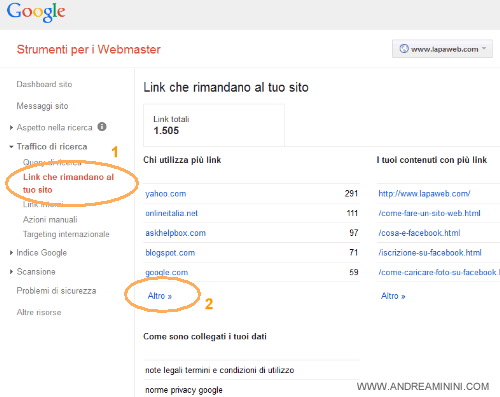Open Indice Google menu item
The width and height of the screenshot is (500, 397).
click(42, 253)
